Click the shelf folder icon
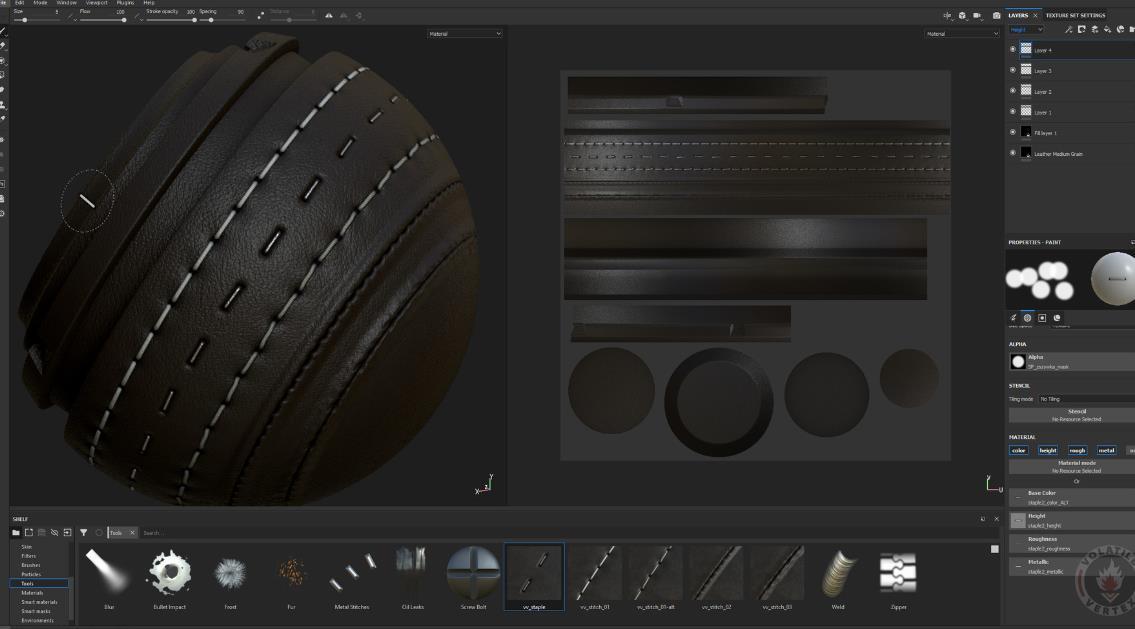The height and width of the screenshot is (629, 1135). (x=16, y=533)
